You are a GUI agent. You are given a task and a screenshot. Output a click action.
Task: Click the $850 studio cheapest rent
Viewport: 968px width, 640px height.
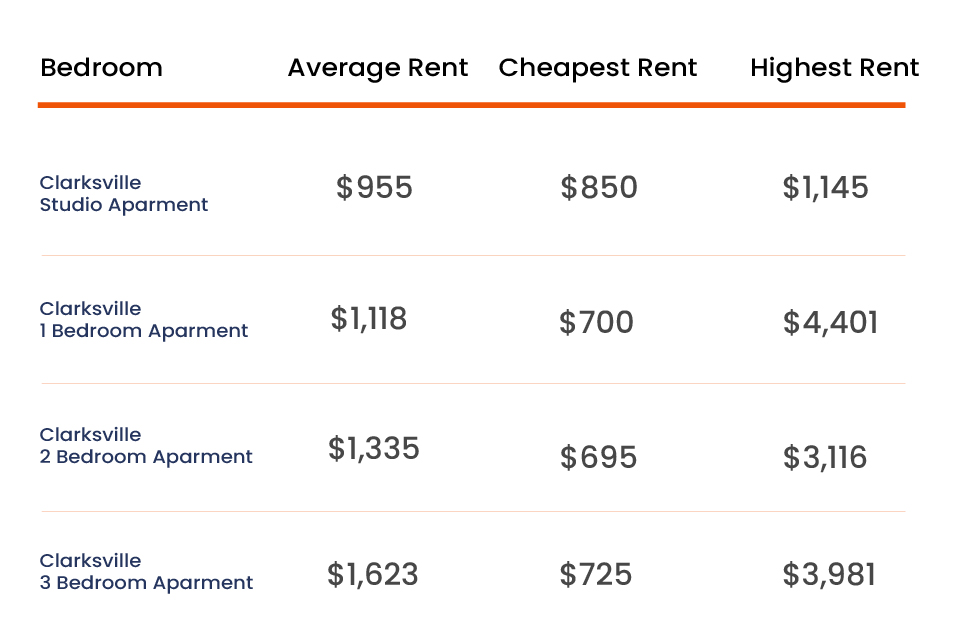(x=599, y=187)
